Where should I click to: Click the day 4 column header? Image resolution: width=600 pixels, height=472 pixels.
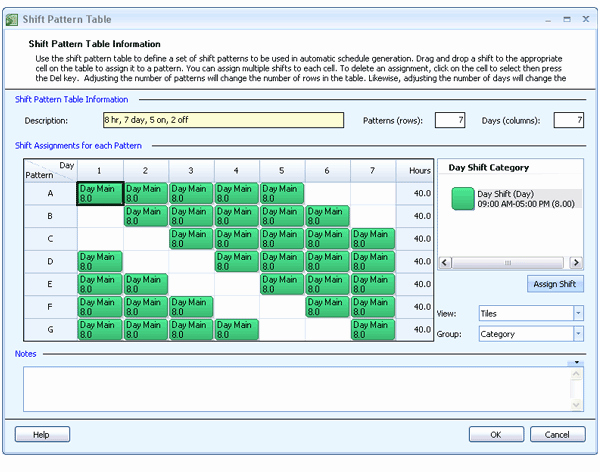pos(236,171)
